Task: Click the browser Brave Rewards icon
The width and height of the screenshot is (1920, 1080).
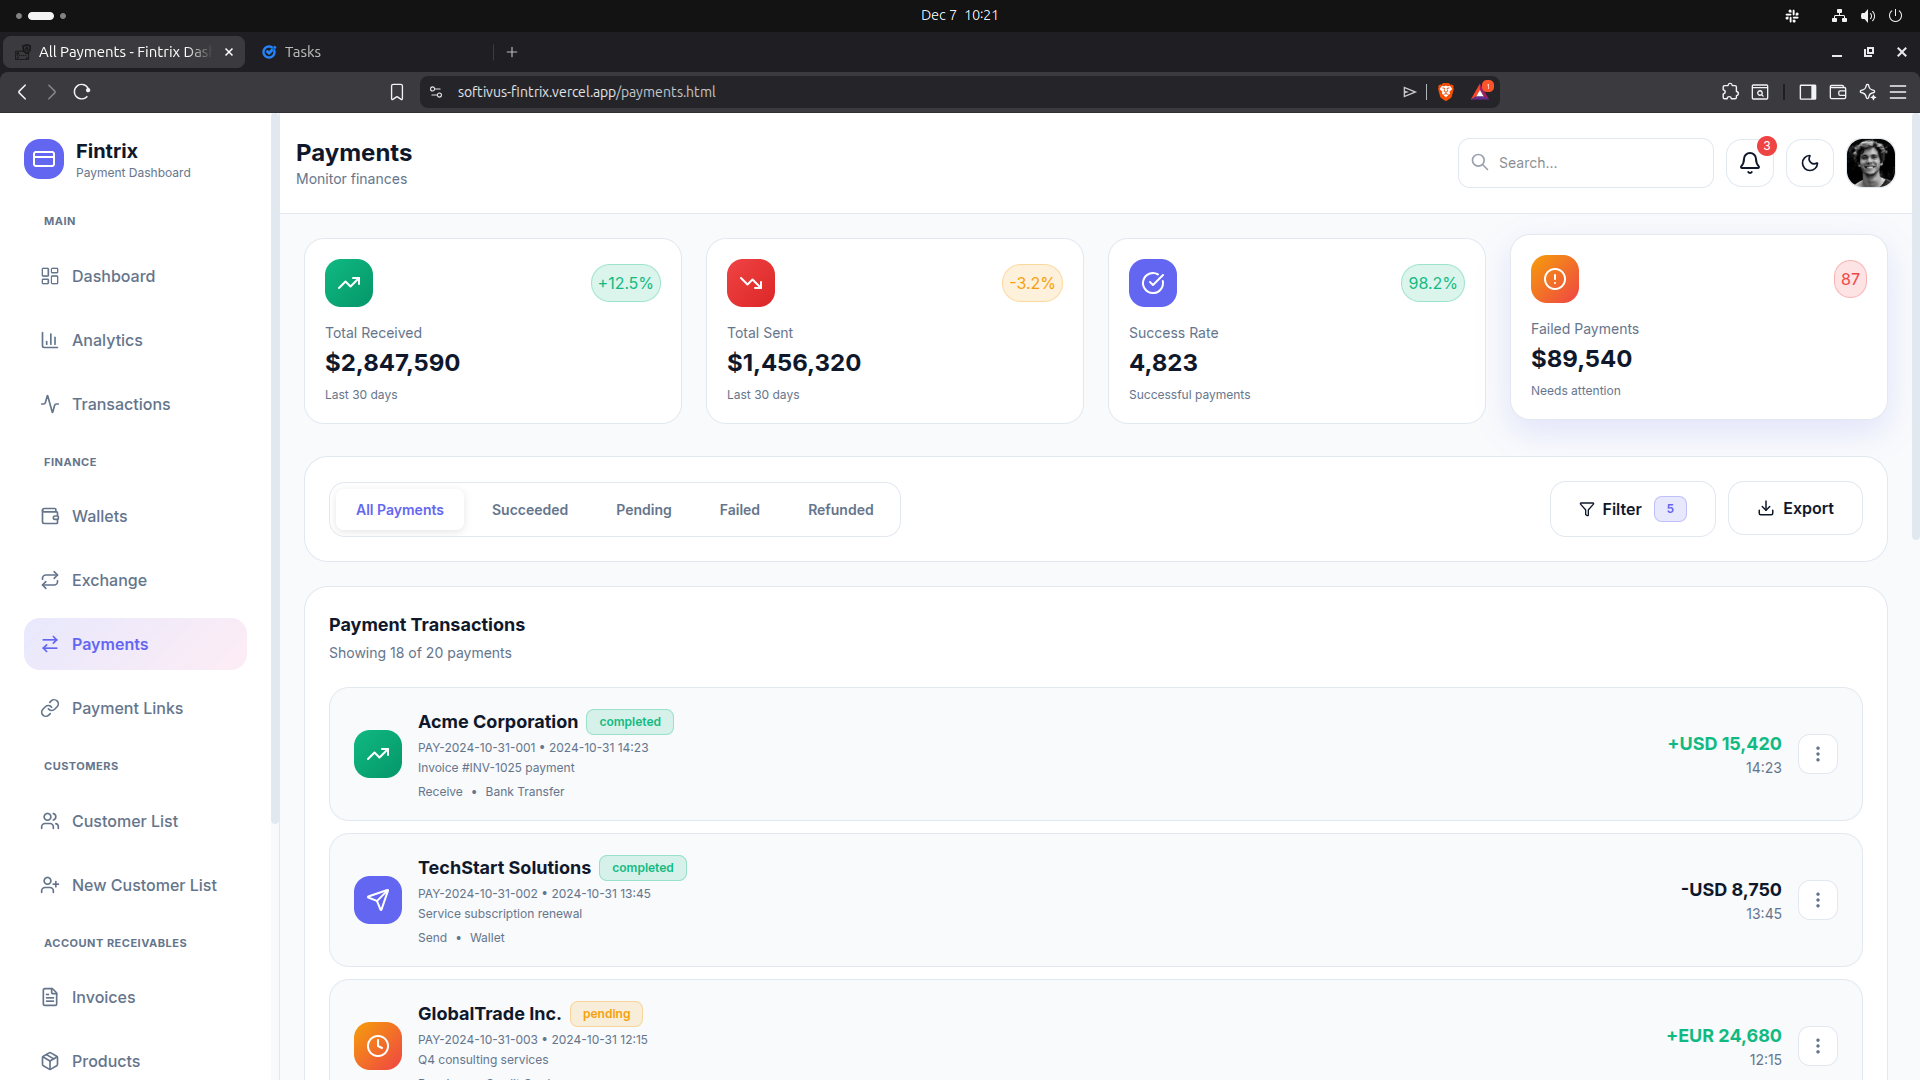Action: 1481,91
